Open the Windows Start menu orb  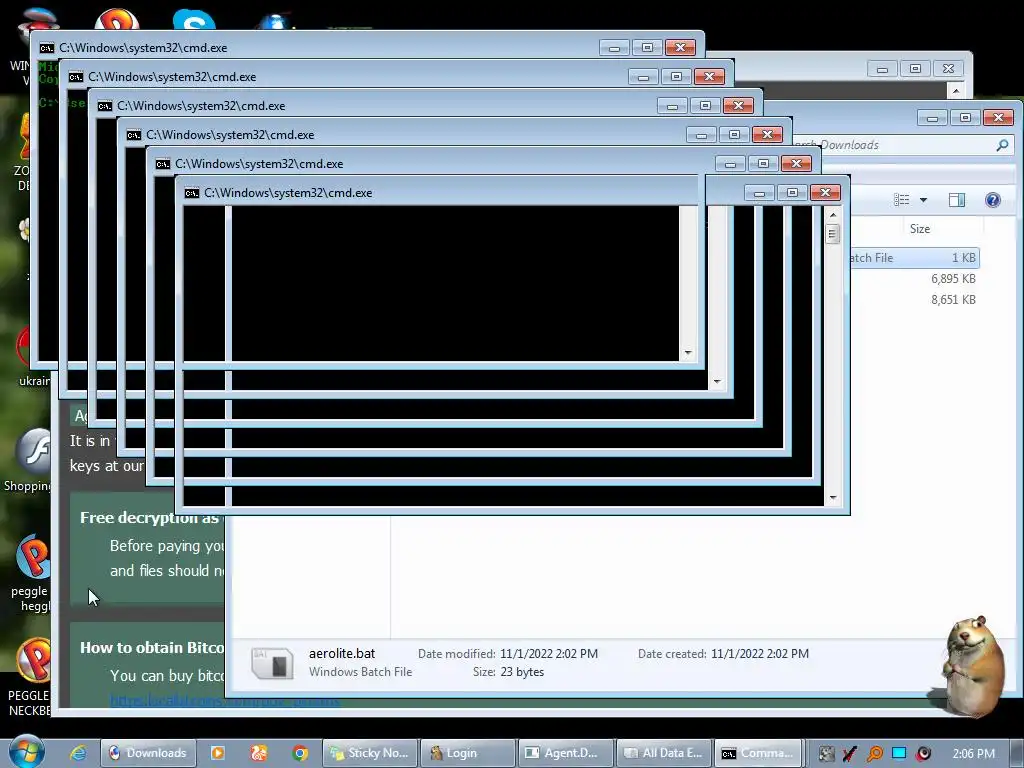[x=27, y=752]
